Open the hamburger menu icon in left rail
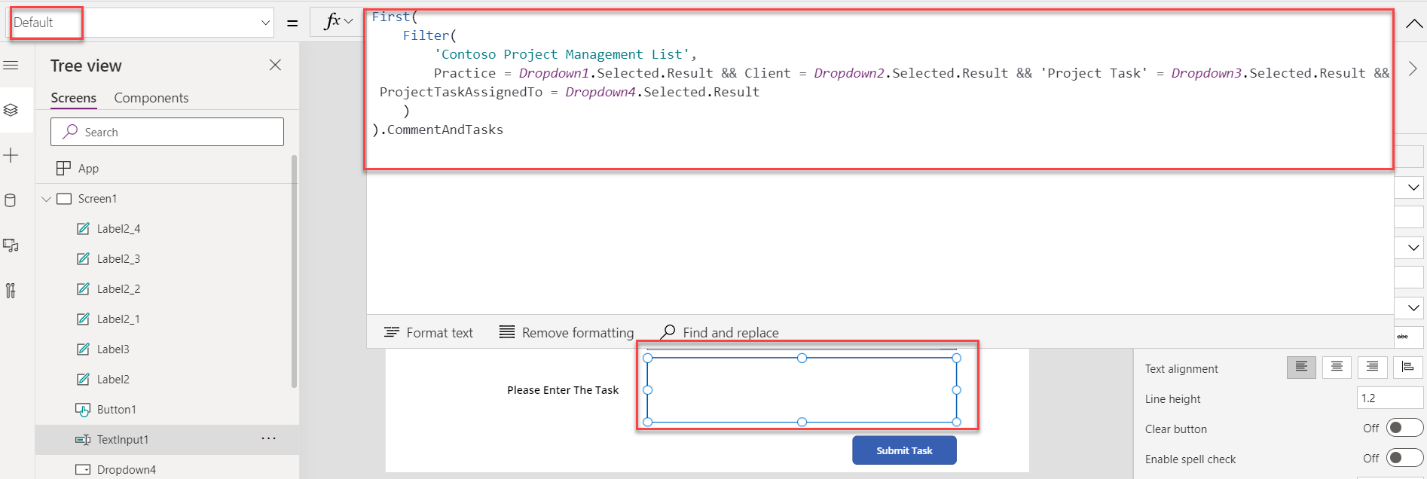This screenshot has width=1427, height=479. (x=11, y=65)
